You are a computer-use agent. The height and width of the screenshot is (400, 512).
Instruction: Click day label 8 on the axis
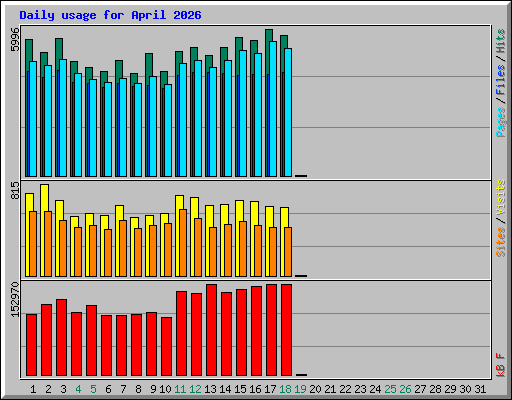tap(138, 389)
